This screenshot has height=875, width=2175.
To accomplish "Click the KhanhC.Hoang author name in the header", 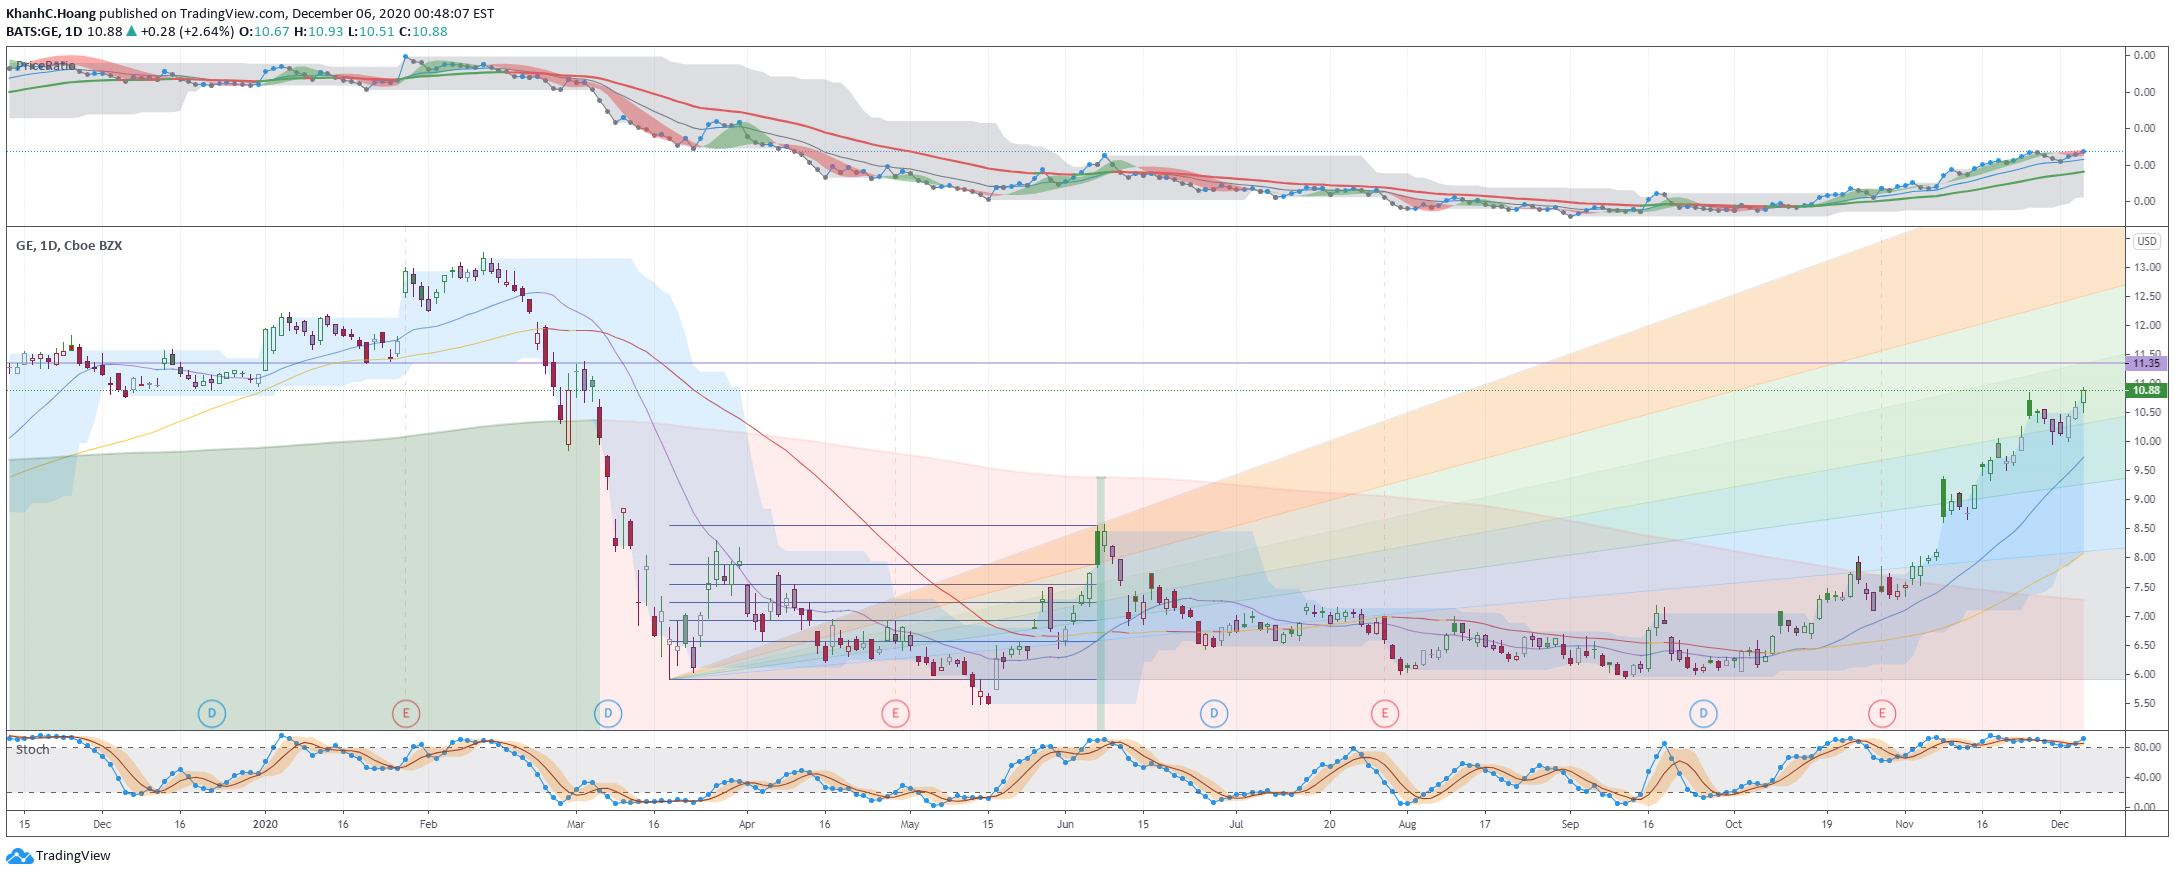I will [x=50, y=14].
